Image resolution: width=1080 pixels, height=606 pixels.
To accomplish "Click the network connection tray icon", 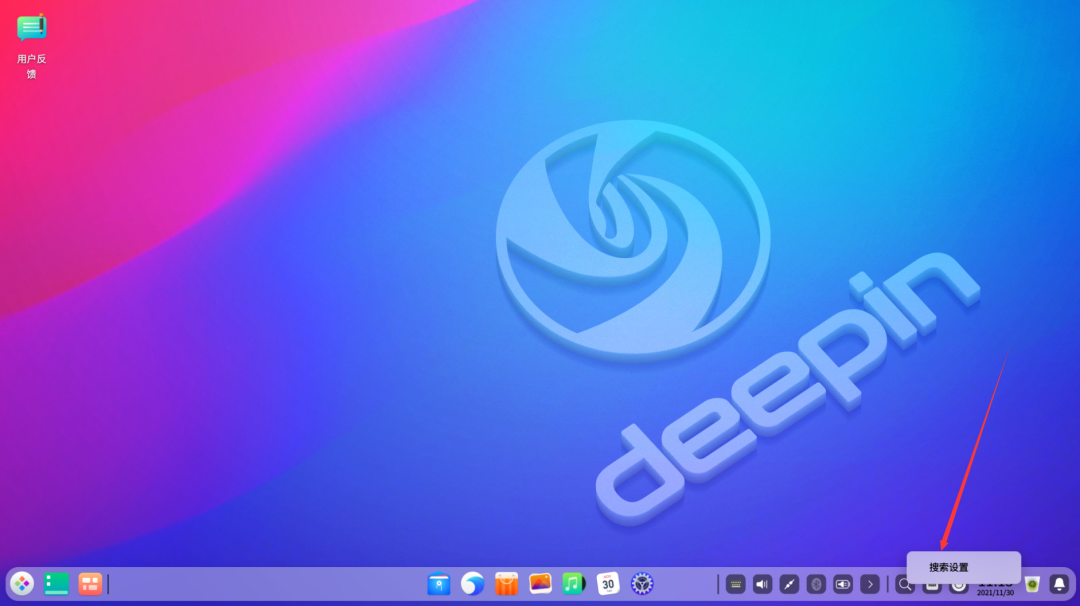I will click(x=789, y=585).
